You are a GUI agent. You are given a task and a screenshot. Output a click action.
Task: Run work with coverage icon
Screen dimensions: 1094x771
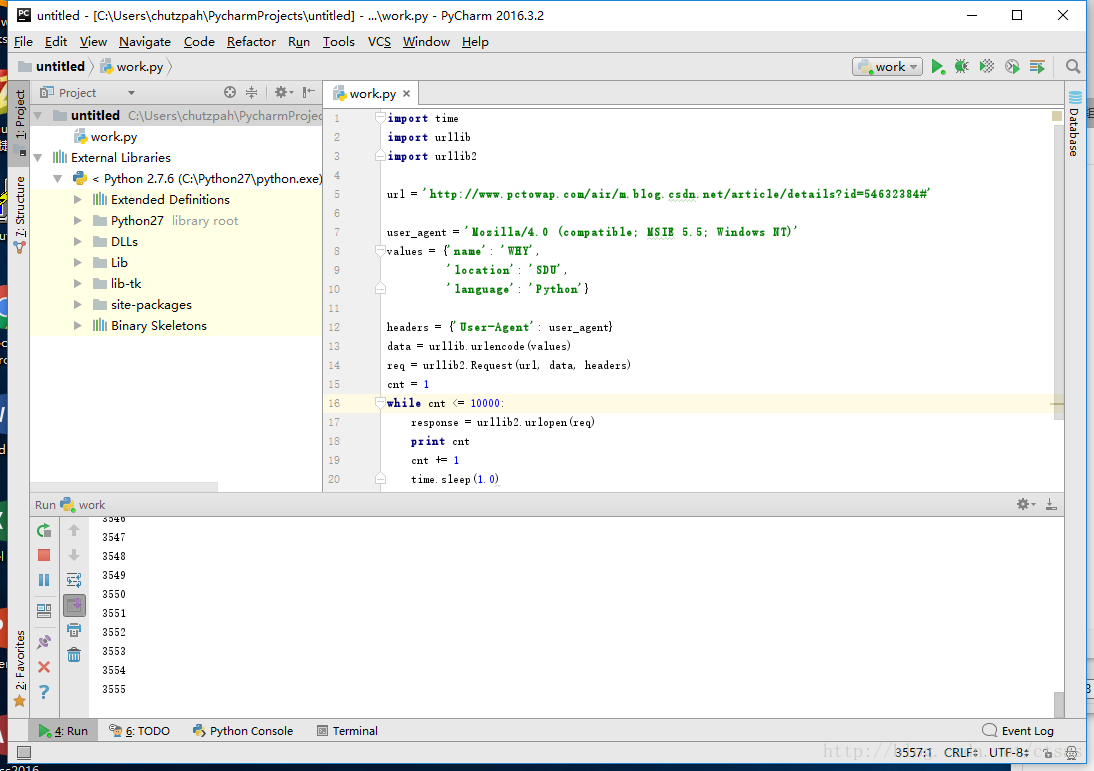987,67
